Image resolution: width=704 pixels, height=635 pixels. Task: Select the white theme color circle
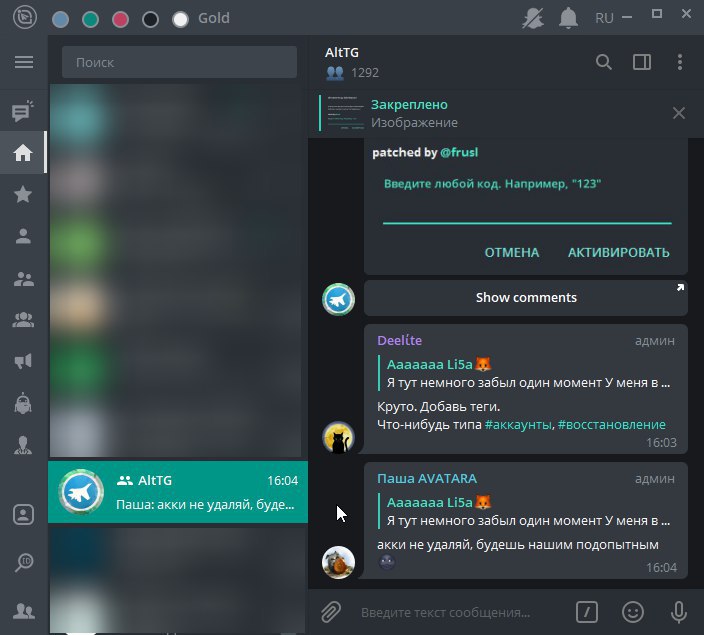click(180, 19)
